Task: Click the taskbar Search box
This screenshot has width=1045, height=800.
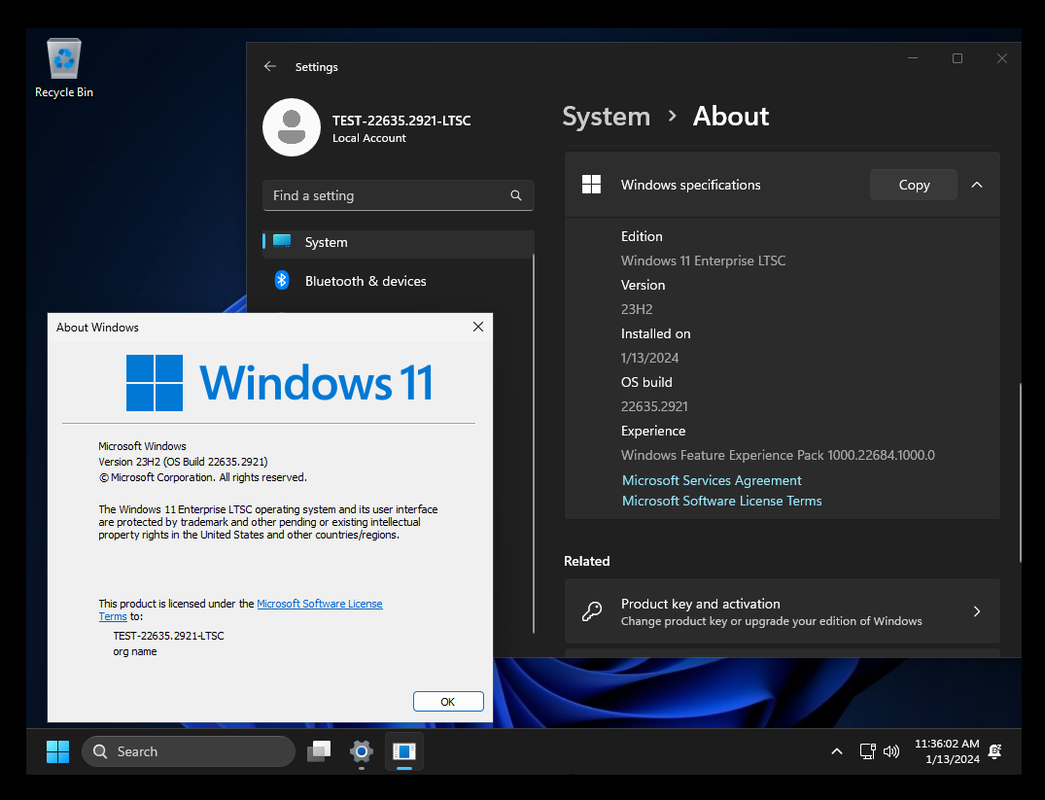Action: pos(189,751)
